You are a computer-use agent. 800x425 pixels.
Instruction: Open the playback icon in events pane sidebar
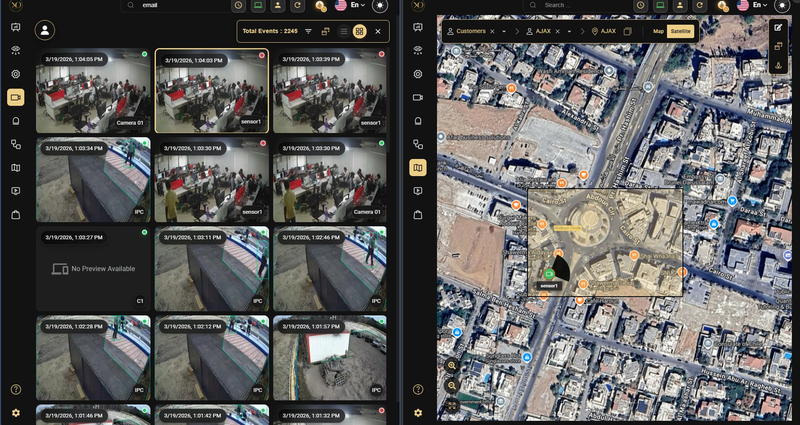tap(16, 191)
